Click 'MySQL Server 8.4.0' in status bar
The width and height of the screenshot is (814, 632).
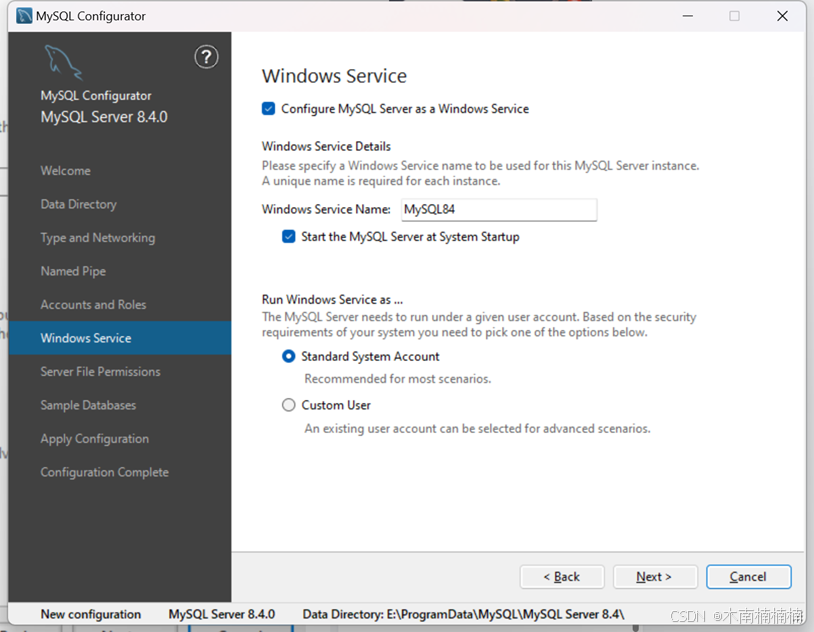pyautogui.click(x=222, y=614)
